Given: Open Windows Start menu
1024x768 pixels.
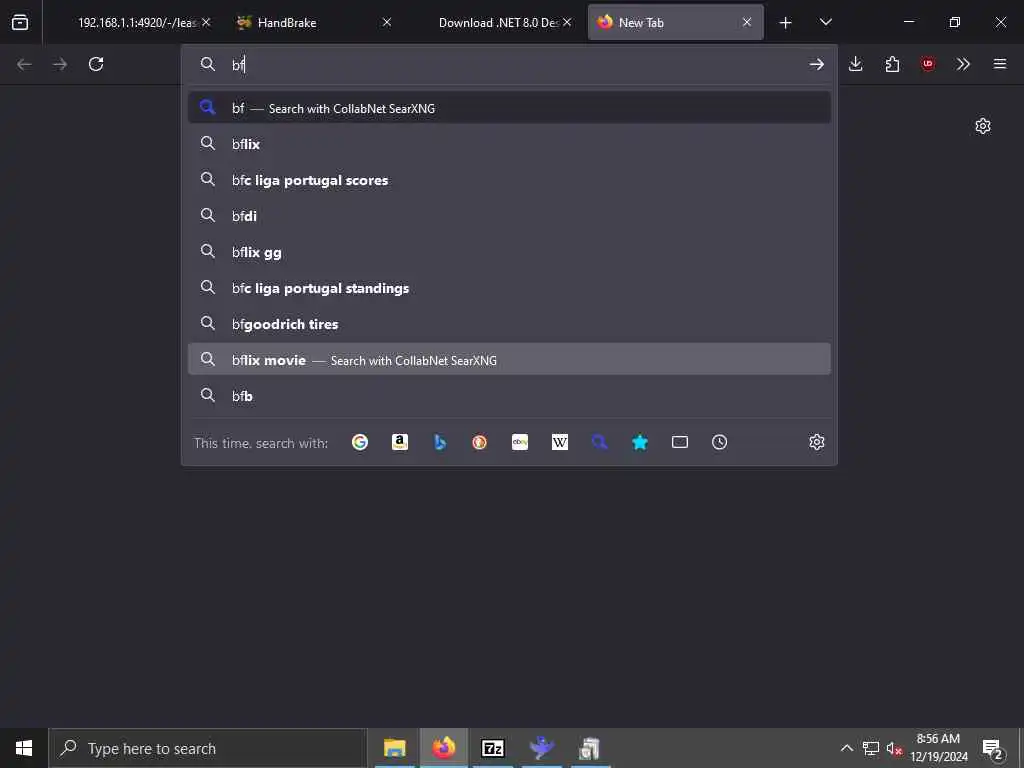Looking at the screenshot, I should [x=24, y=748].
